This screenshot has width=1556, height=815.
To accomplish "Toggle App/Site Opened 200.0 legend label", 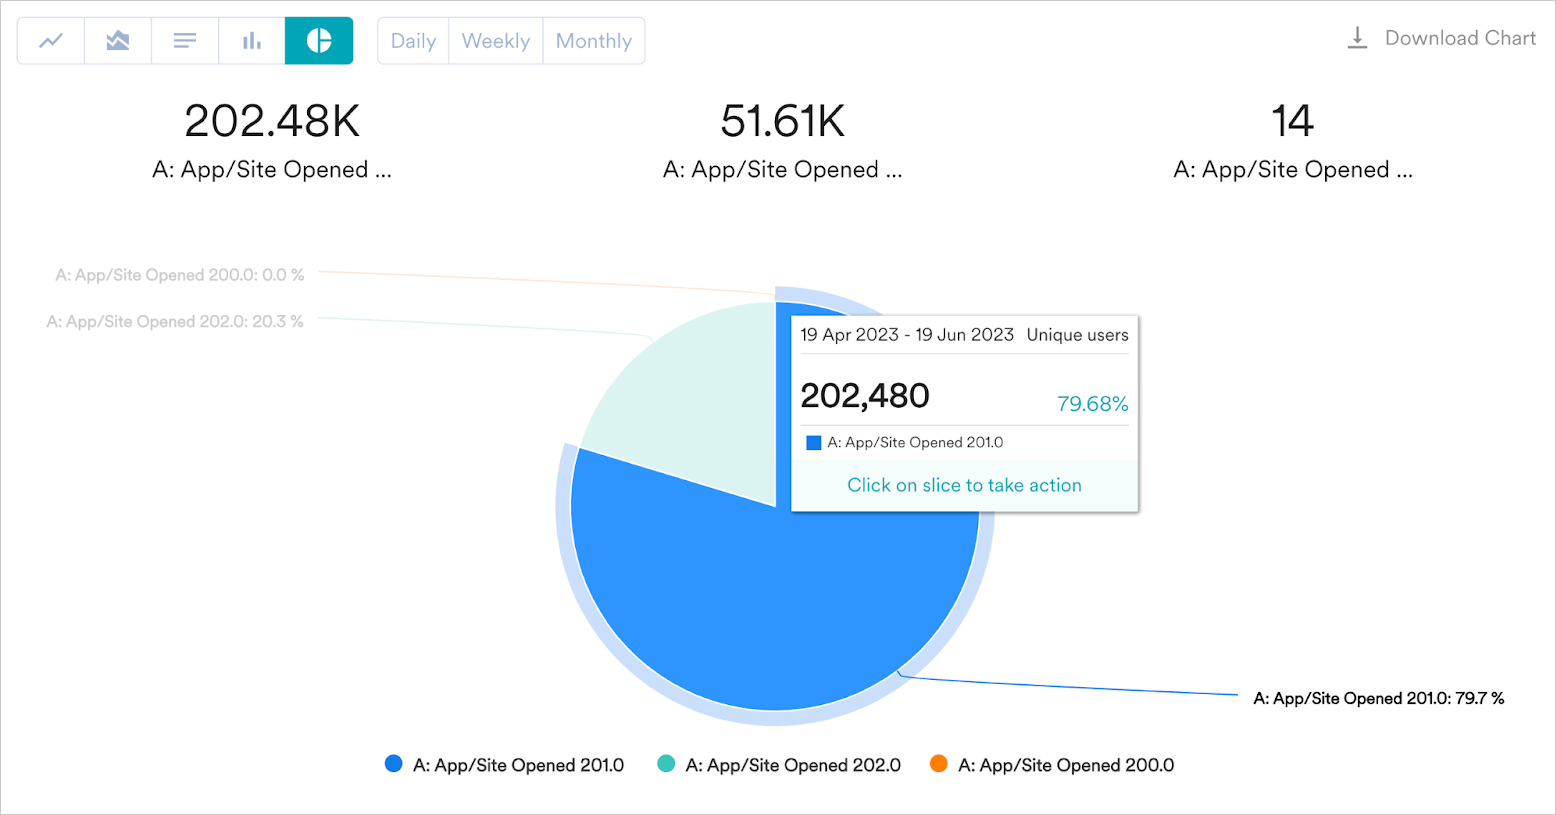I will [1066, 765].
